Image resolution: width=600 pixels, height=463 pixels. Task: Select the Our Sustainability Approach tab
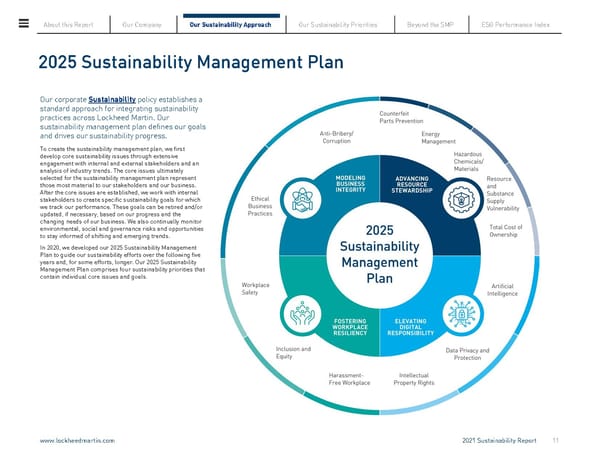click(x=229, y=23)
